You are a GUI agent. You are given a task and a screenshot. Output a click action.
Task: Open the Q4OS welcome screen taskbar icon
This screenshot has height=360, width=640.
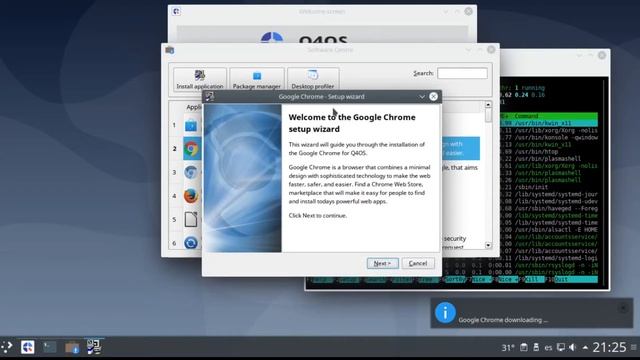click(x=28, y=347)
